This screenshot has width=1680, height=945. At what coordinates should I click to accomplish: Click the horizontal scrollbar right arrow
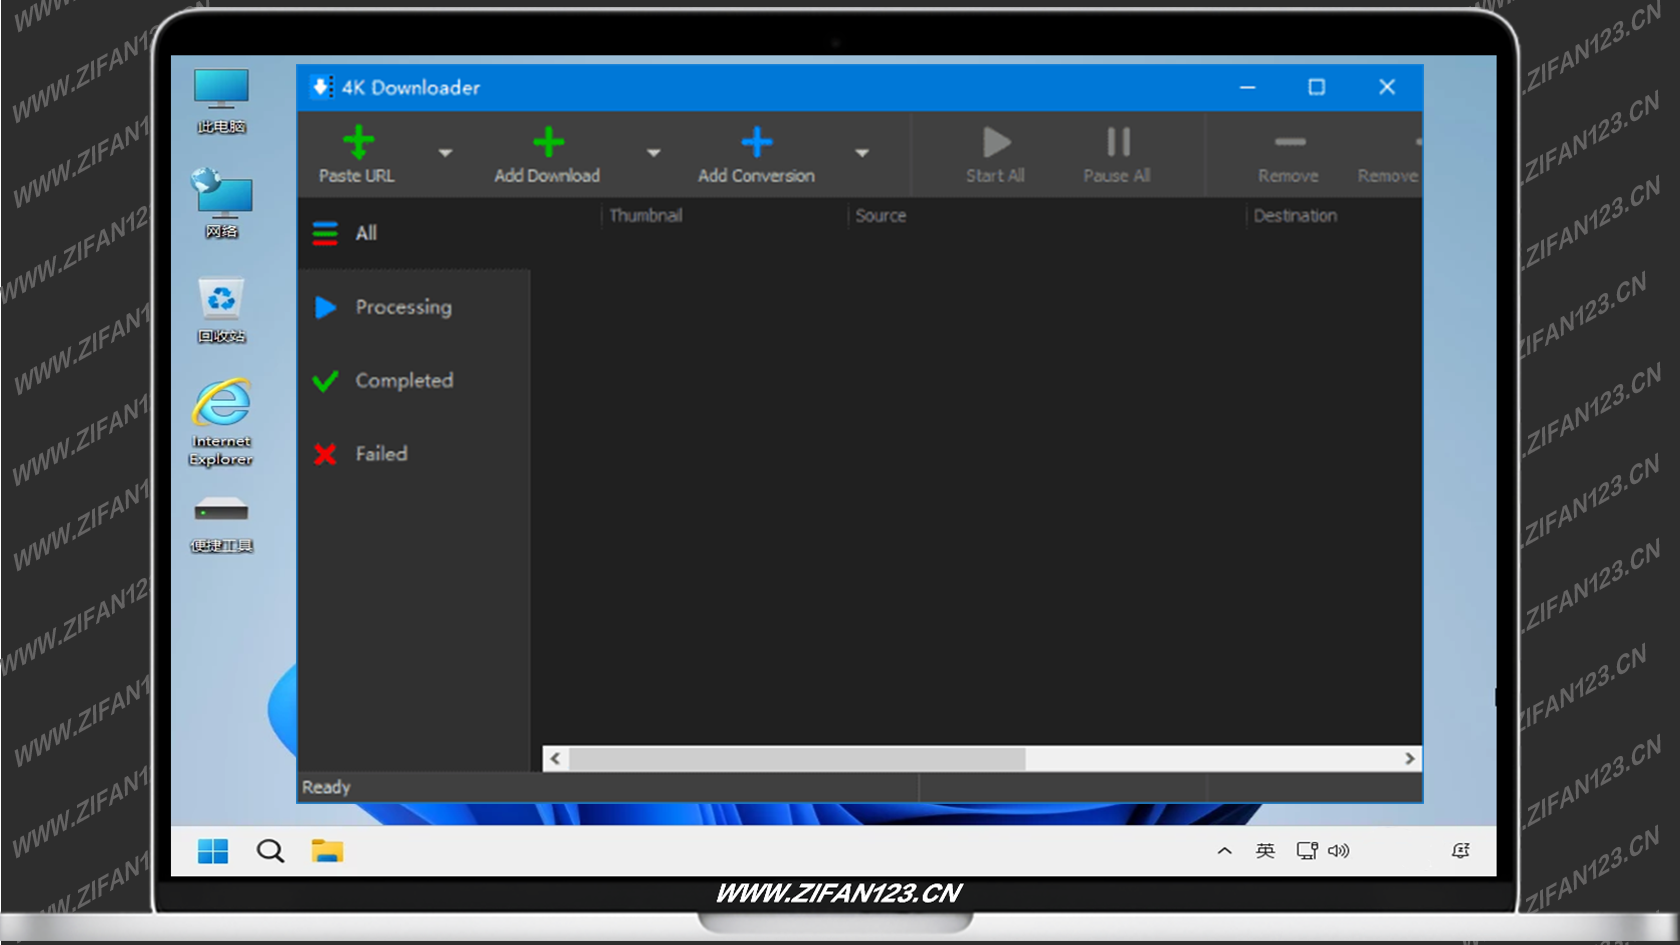1410,759
